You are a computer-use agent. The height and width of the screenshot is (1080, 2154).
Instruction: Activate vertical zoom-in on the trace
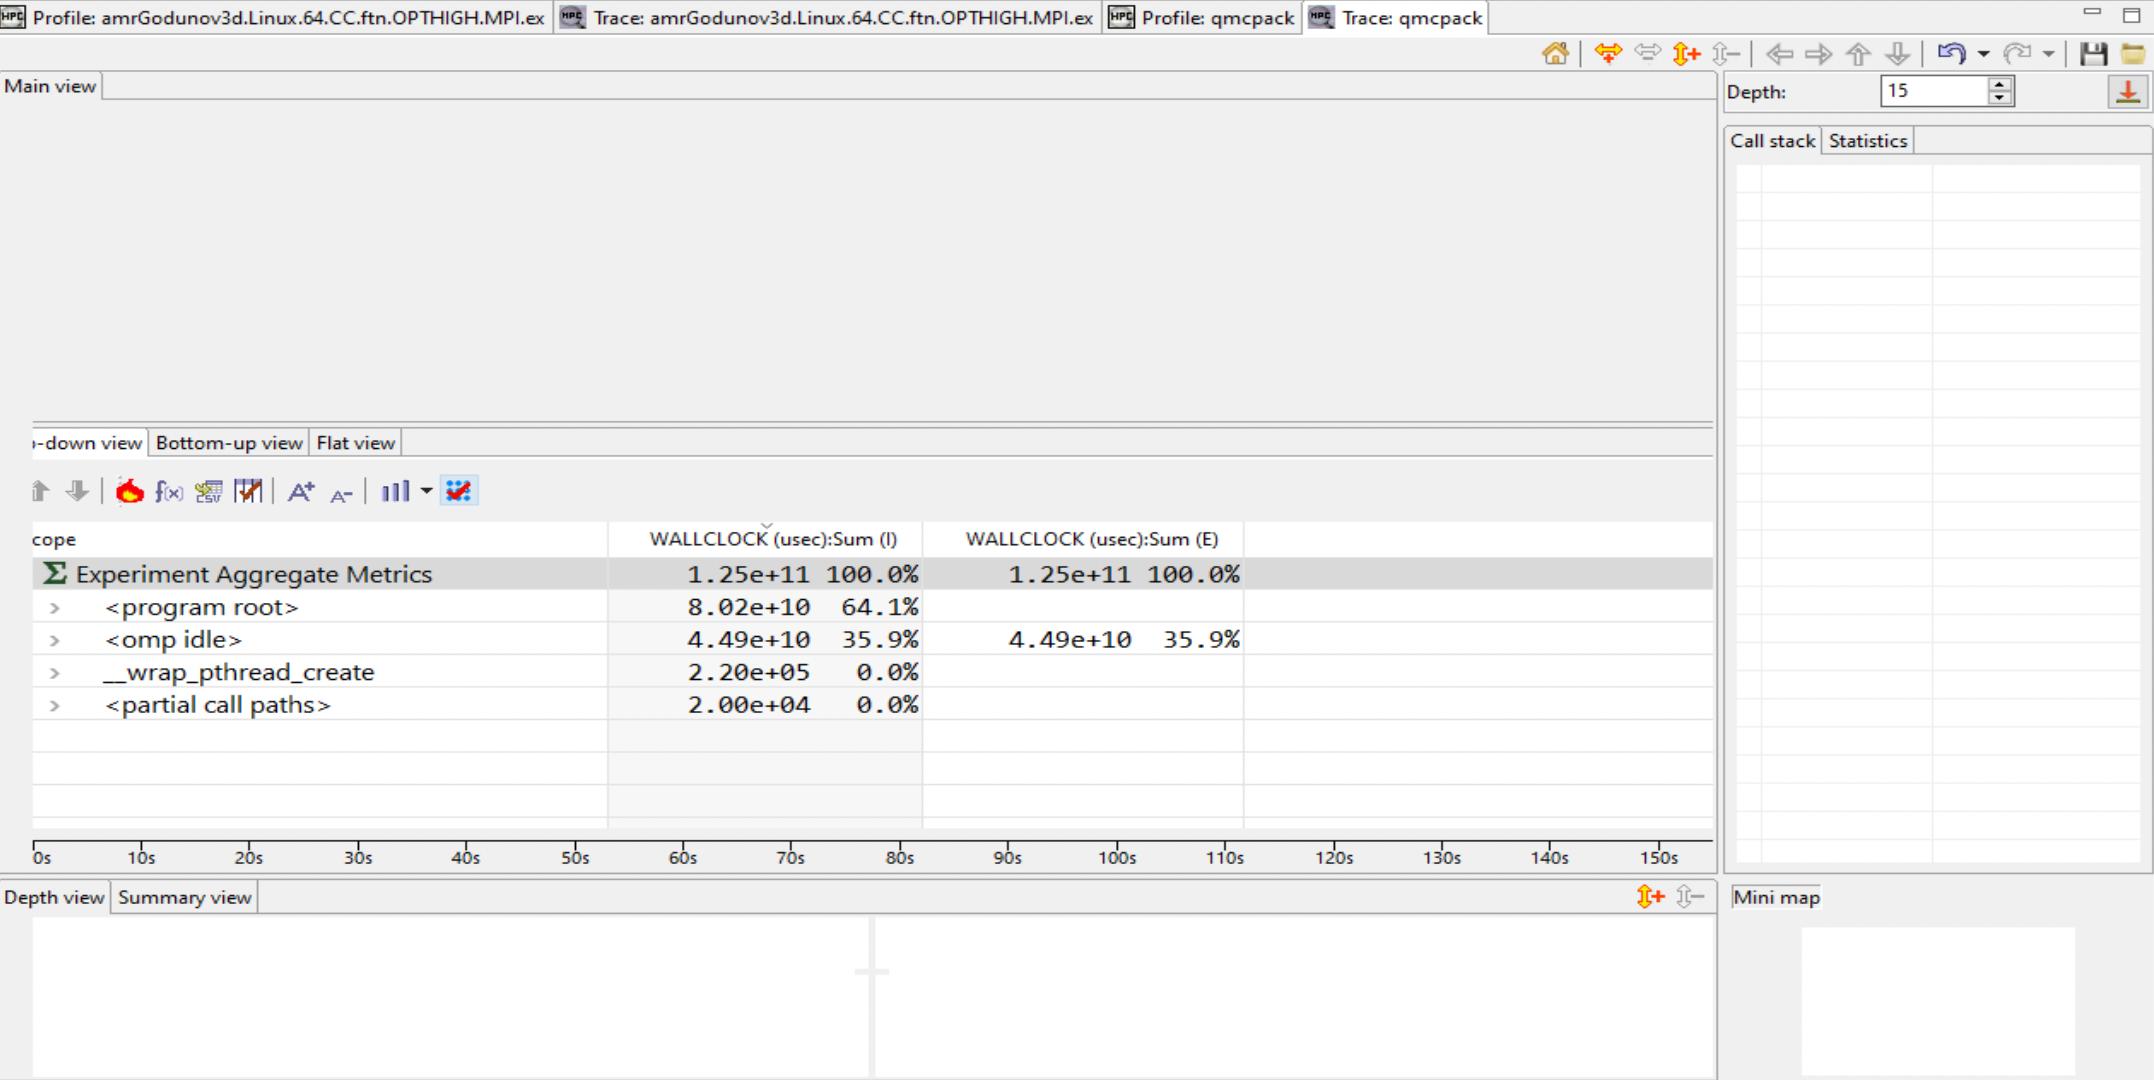1685,54
